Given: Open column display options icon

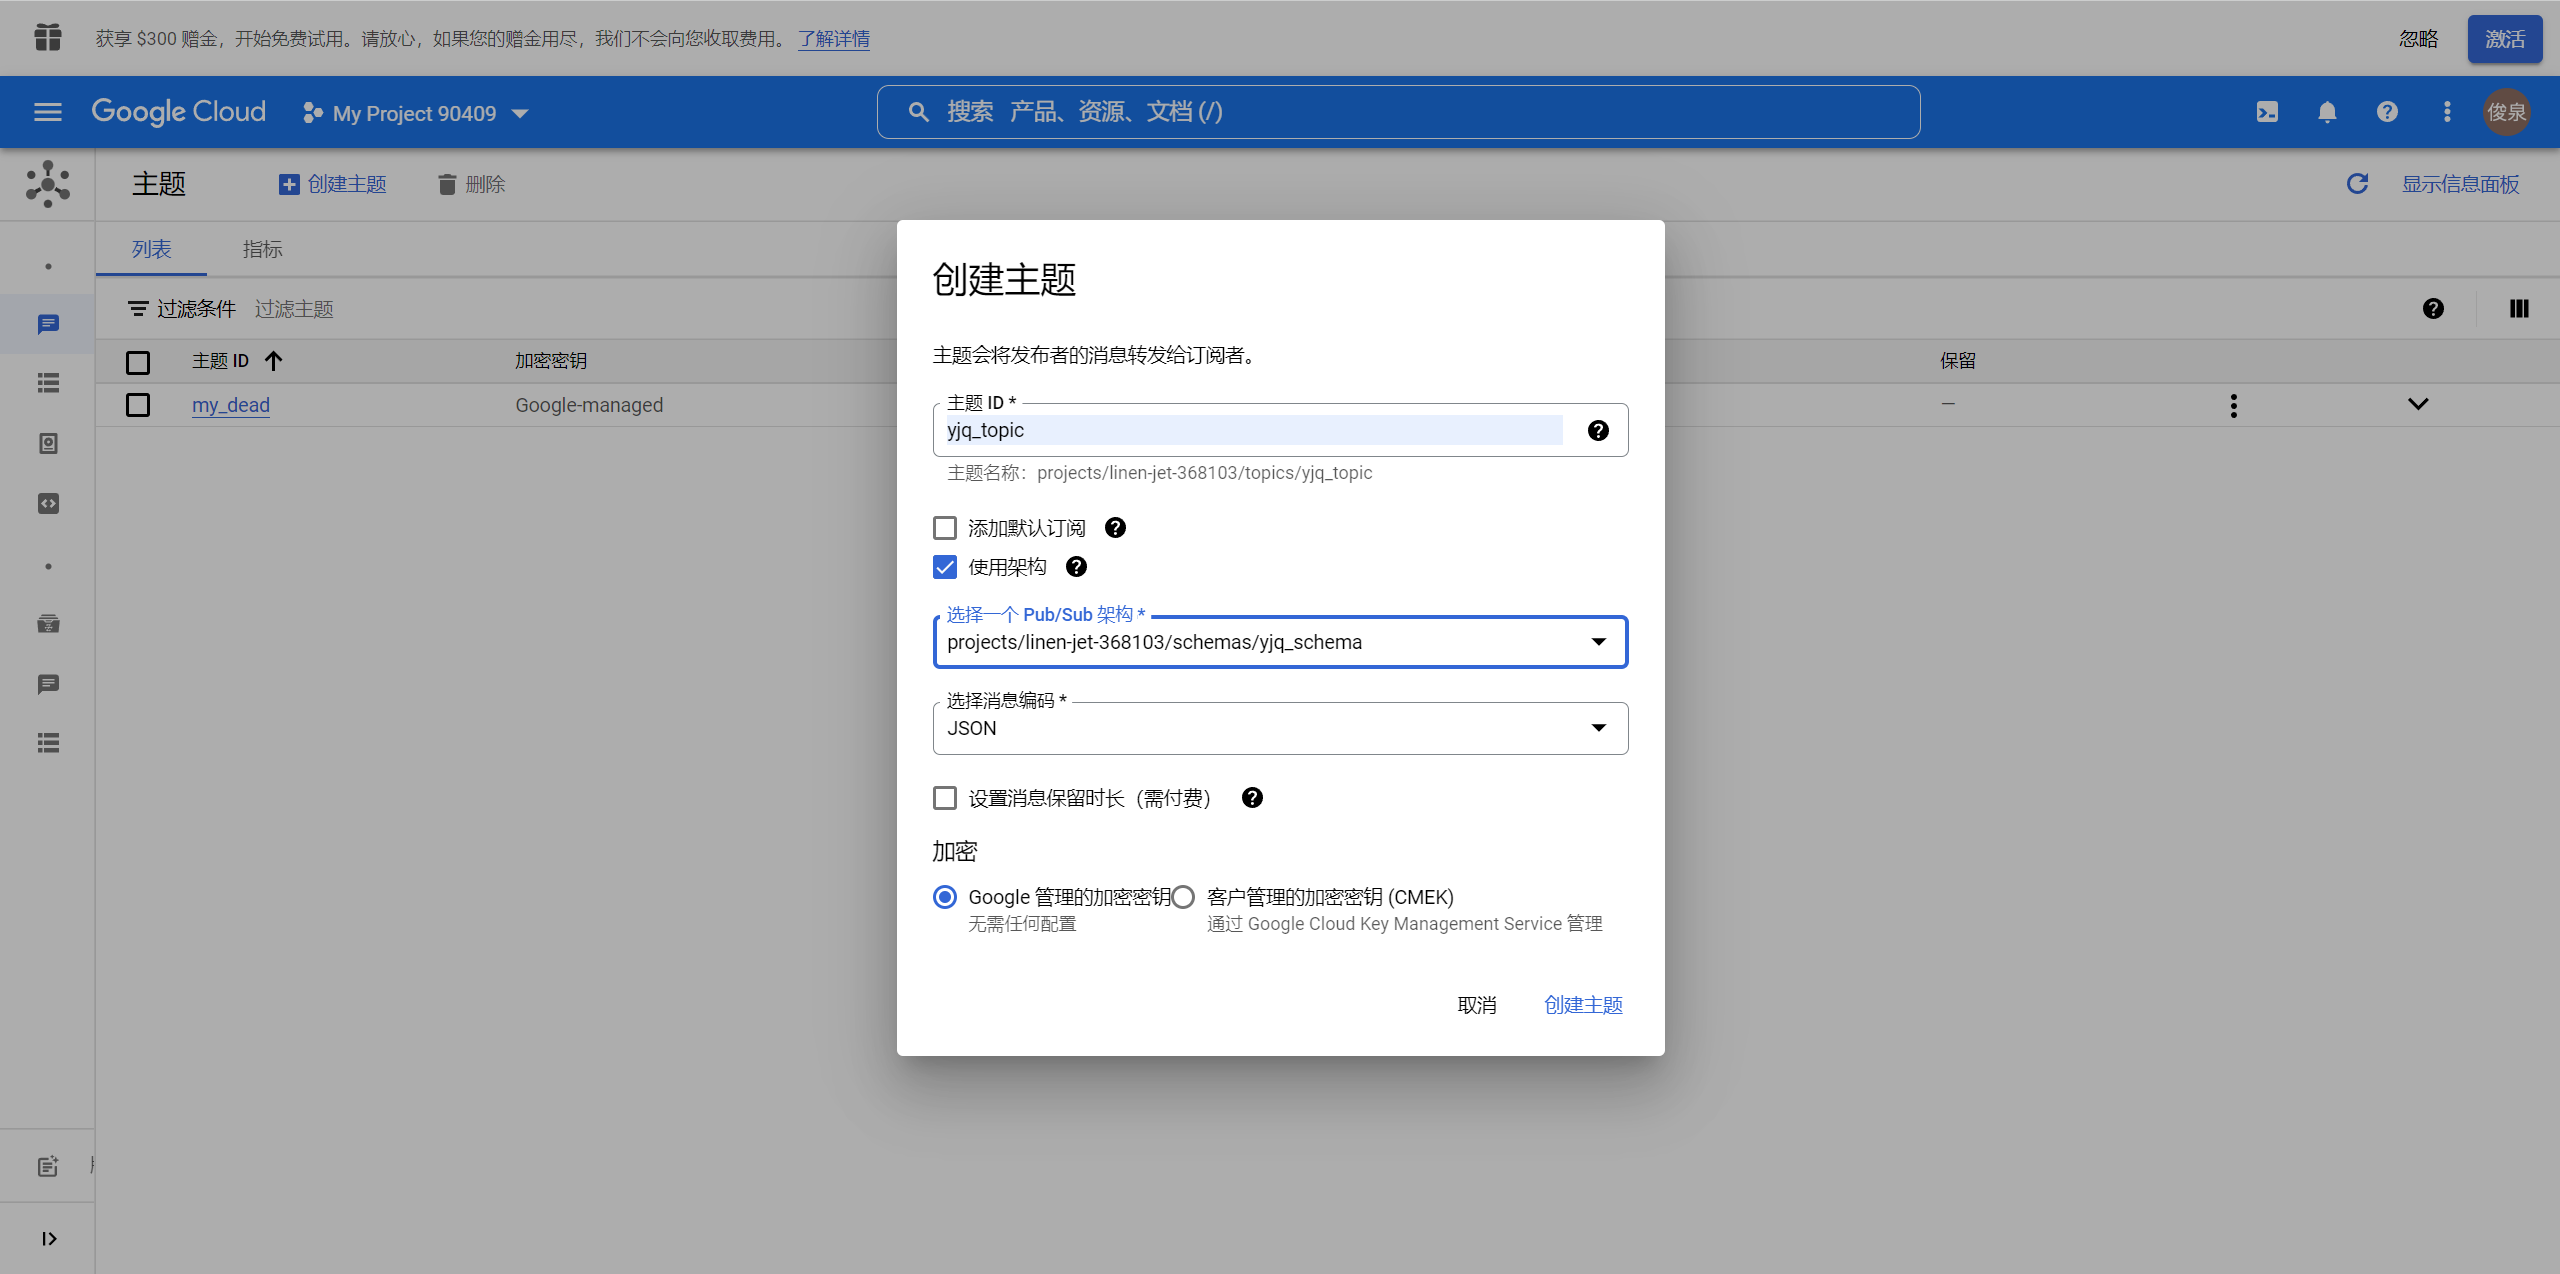Looking at the screenshot, I should [2519, 309].
